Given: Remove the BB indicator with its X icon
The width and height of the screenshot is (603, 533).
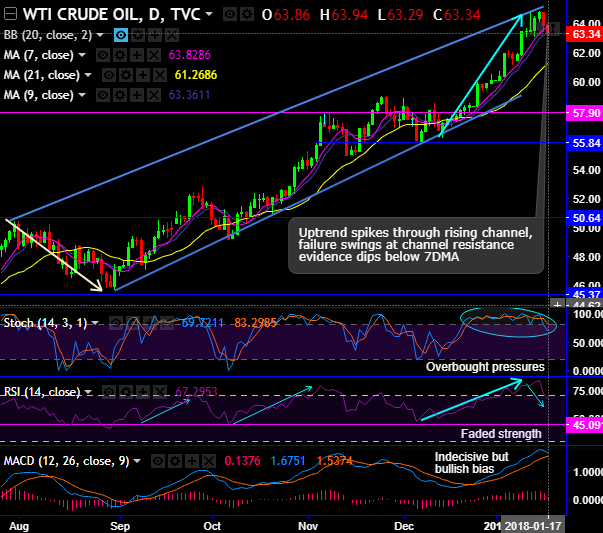Looking at the screenshot, I should [x=172, y=35].
